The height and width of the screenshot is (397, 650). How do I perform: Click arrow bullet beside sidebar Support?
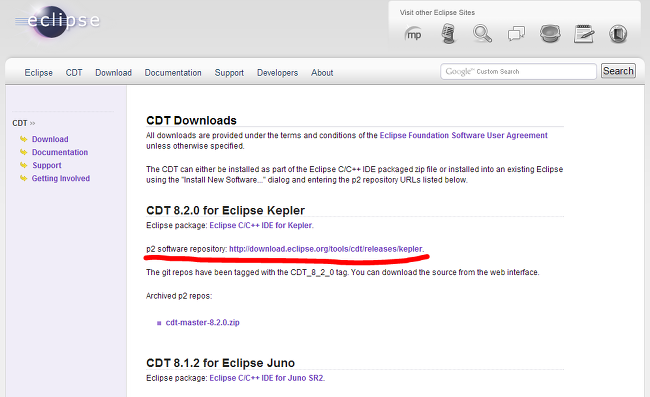24,165
